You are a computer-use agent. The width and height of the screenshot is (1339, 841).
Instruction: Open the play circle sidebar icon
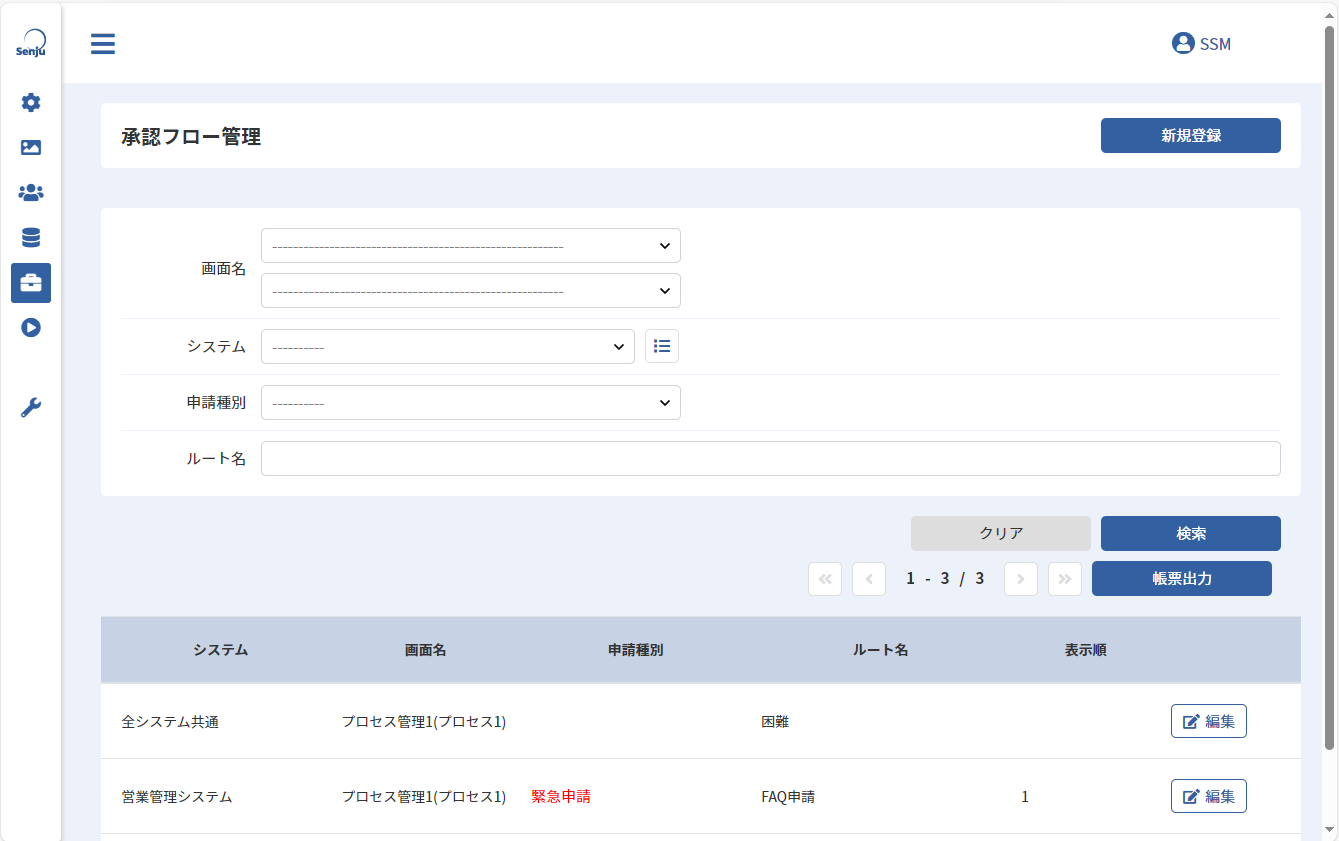31,327
